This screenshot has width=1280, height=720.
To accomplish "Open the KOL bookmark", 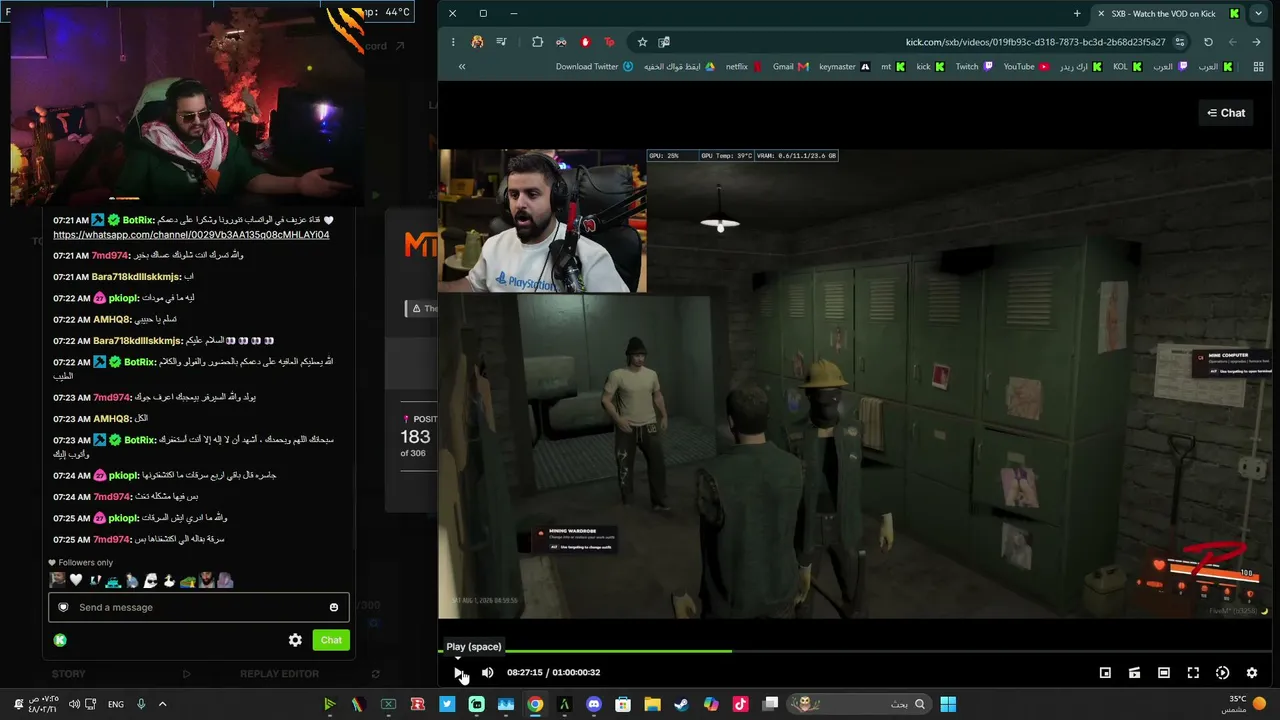I will pyautogui.click(x=1127, y=67).
